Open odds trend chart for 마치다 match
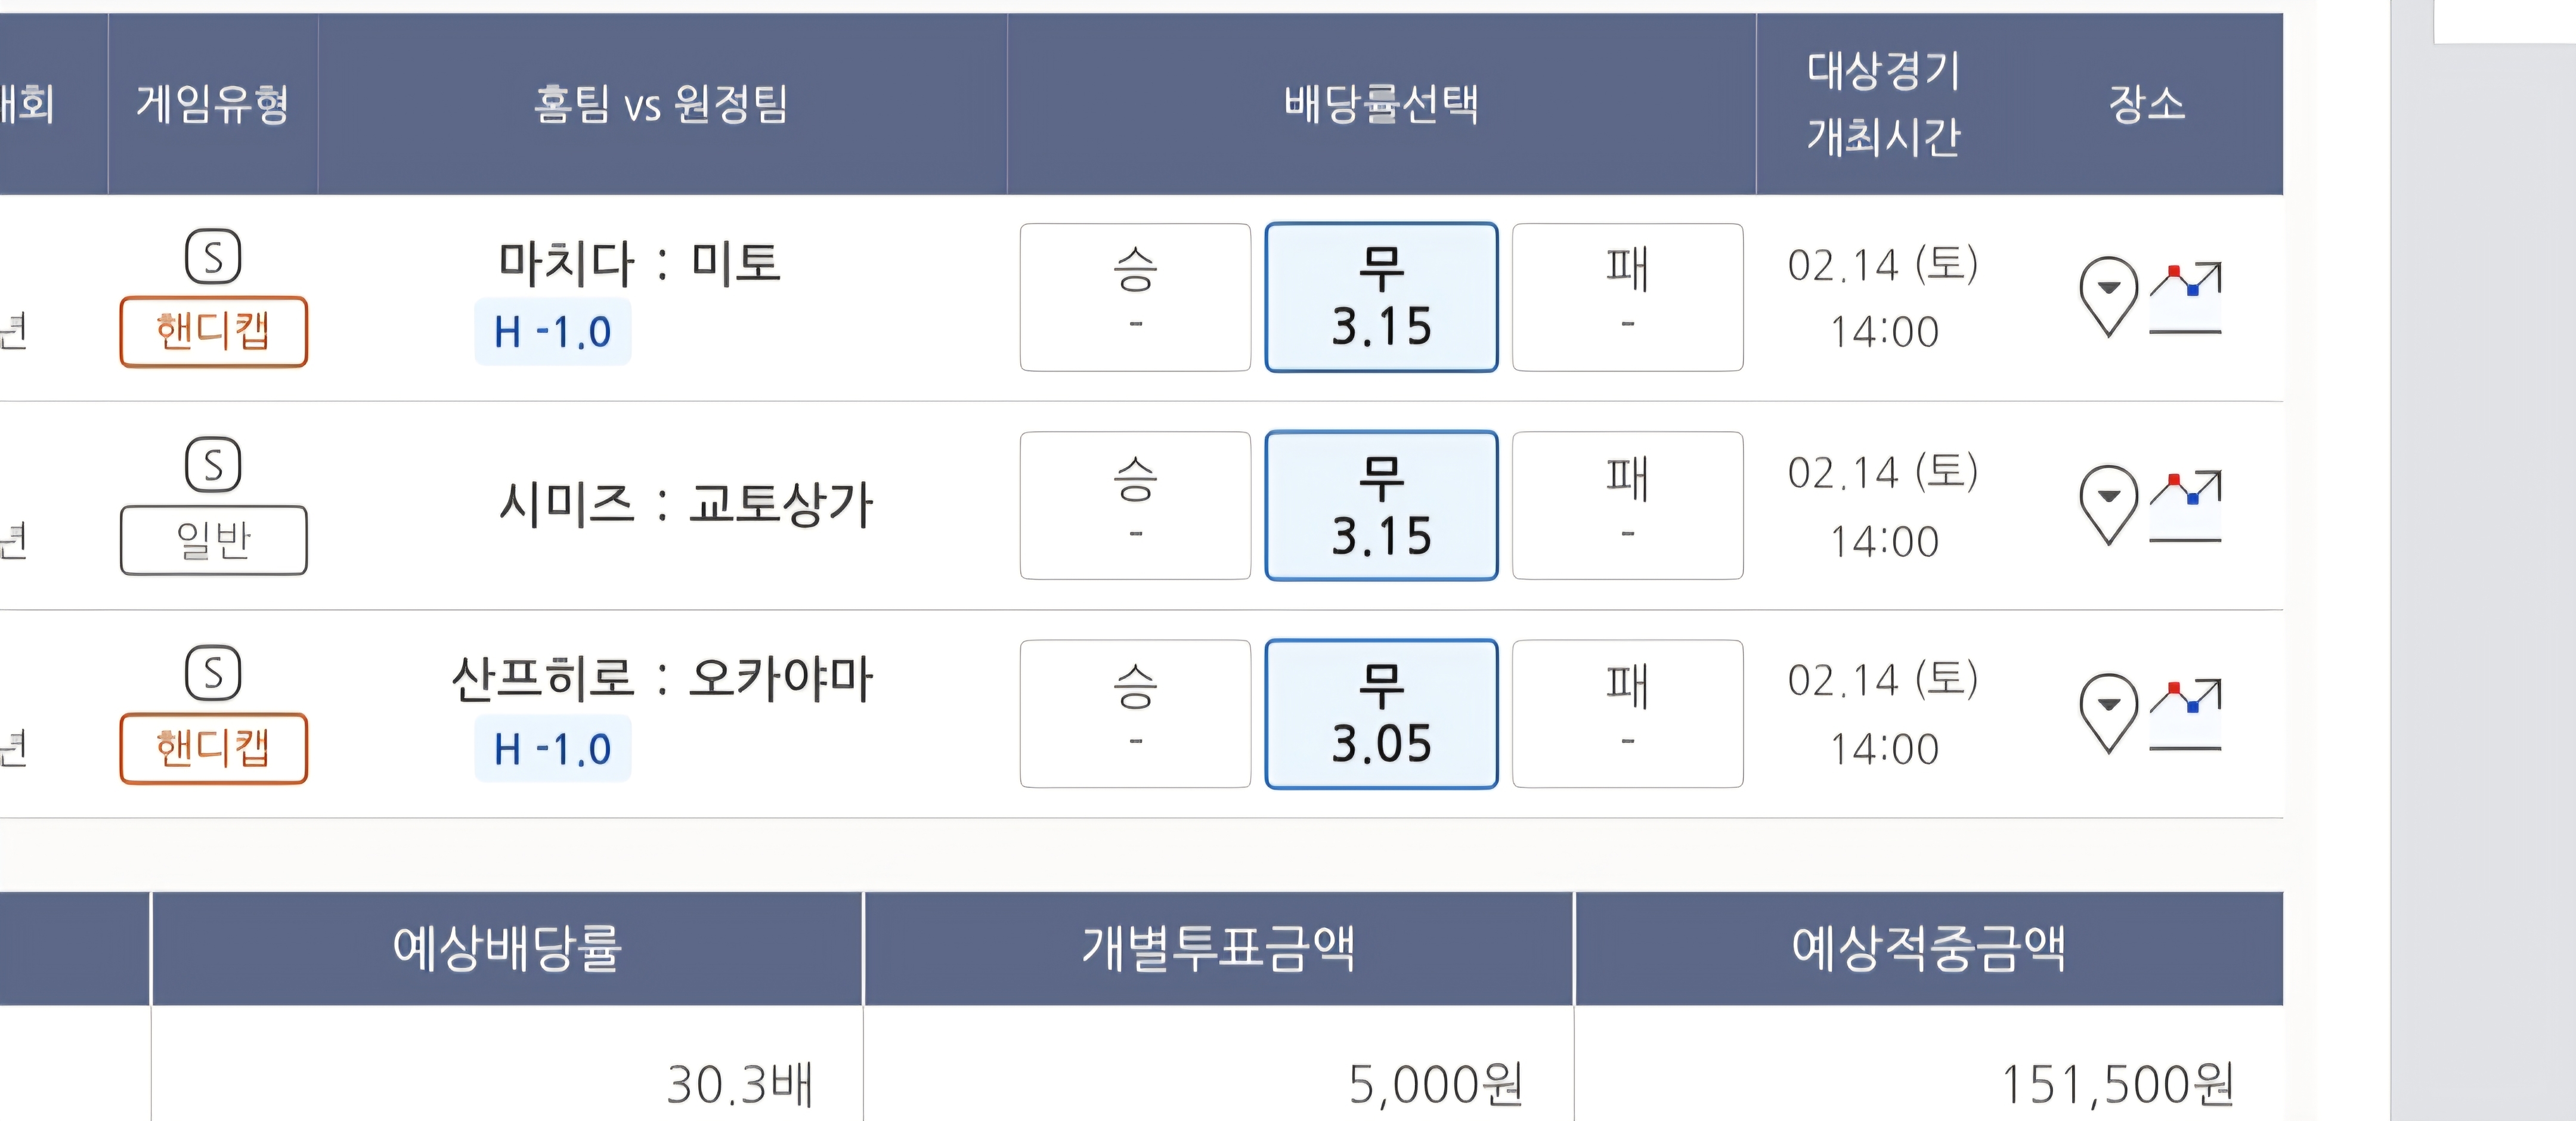The width and height of the screenshot is (2576, 1121). coord(2185,297)
